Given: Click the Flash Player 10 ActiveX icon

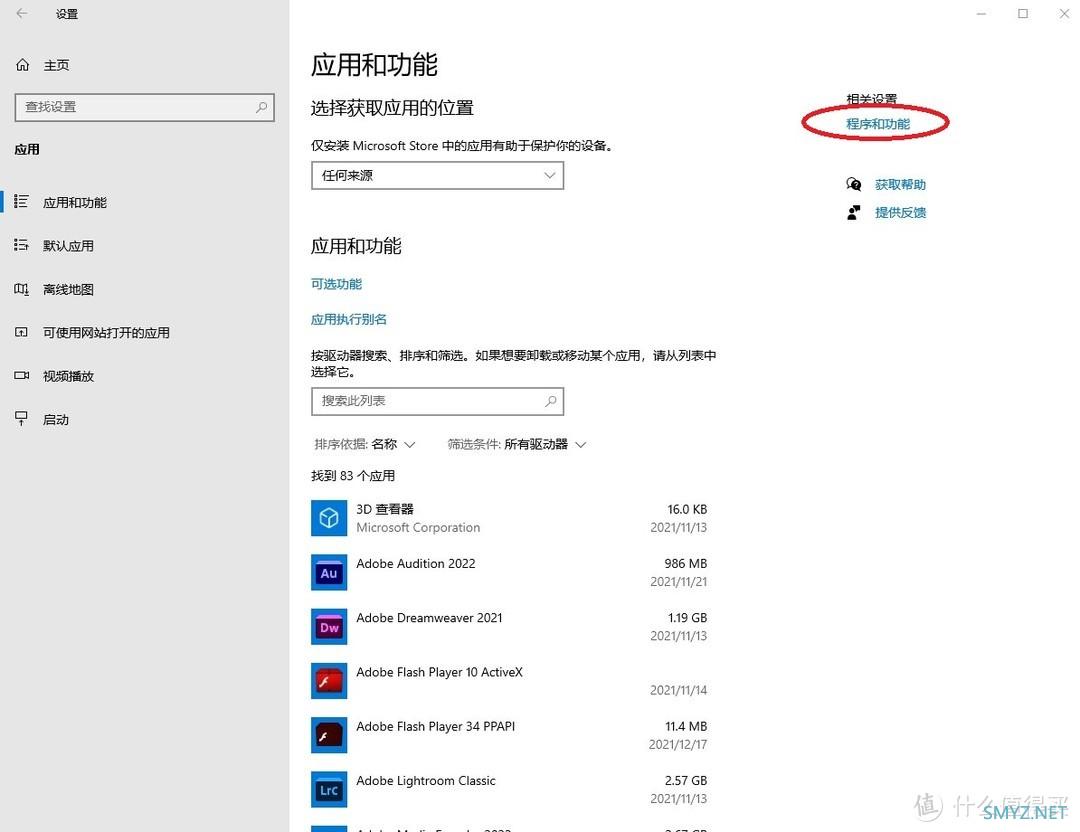Looking at the screenshot, I should 329,680.
